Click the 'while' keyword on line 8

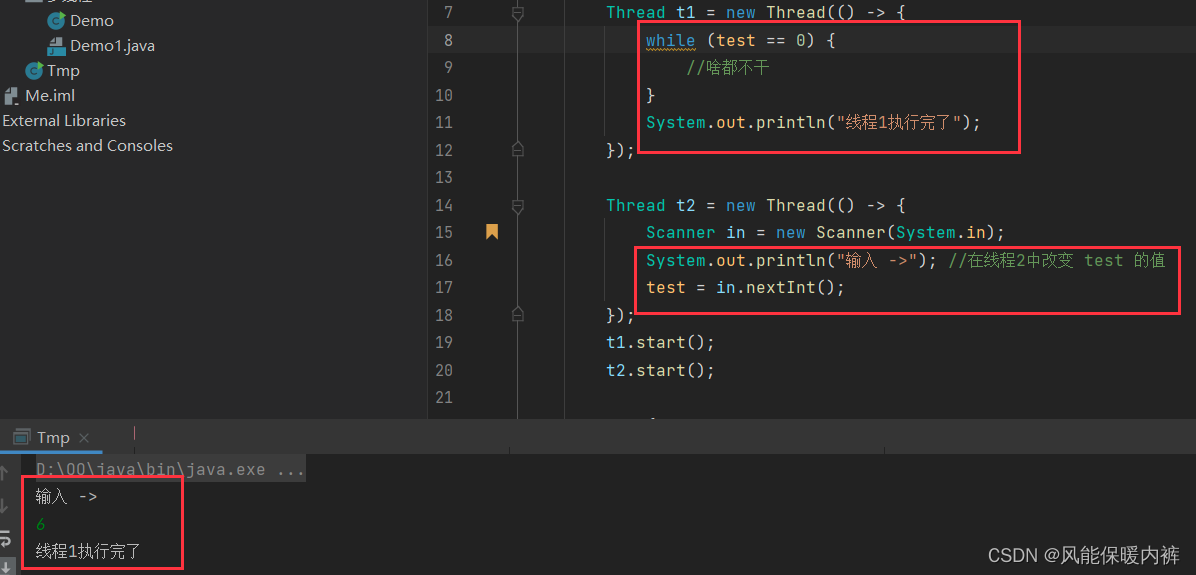click(x=670, y=40)
